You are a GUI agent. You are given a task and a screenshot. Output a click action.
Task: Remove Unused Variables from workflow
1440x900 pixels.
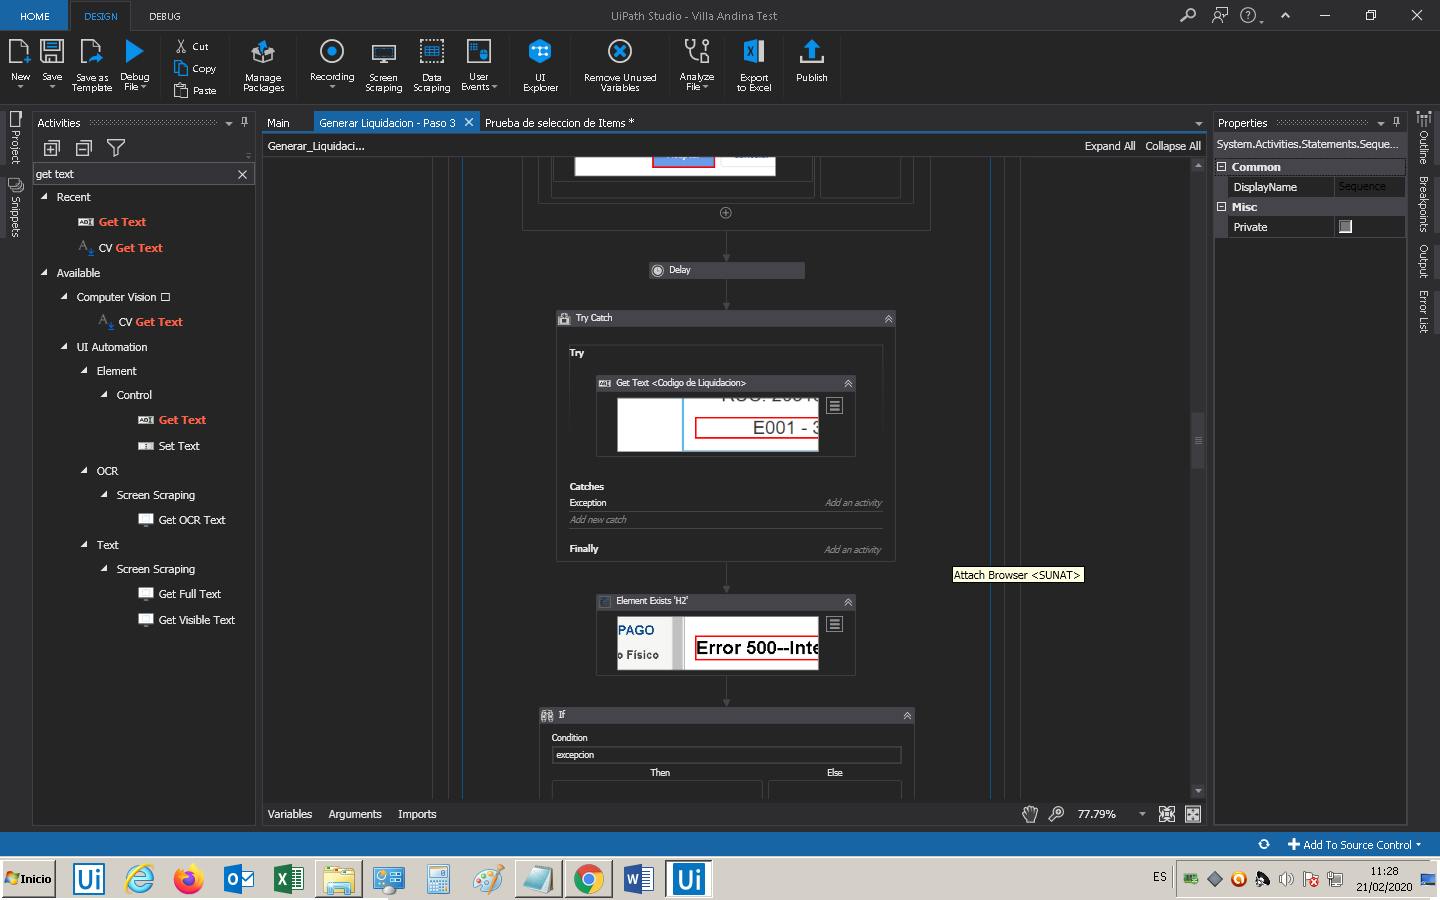point(620,66)
